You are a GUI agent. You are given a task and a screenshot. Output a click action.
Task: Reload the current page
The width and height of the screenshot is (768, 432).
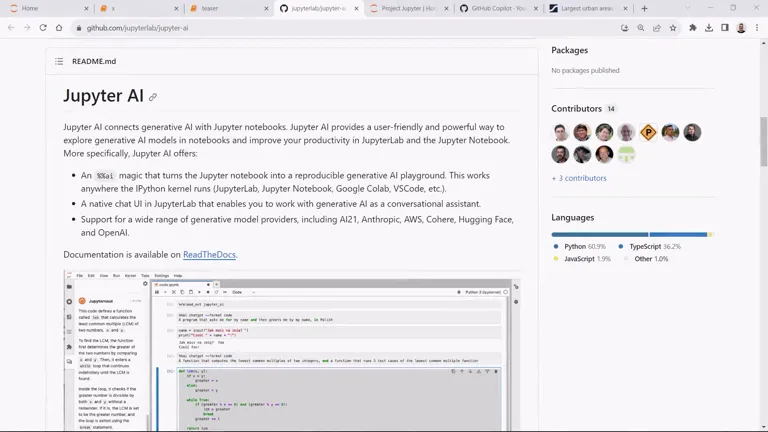43,28
